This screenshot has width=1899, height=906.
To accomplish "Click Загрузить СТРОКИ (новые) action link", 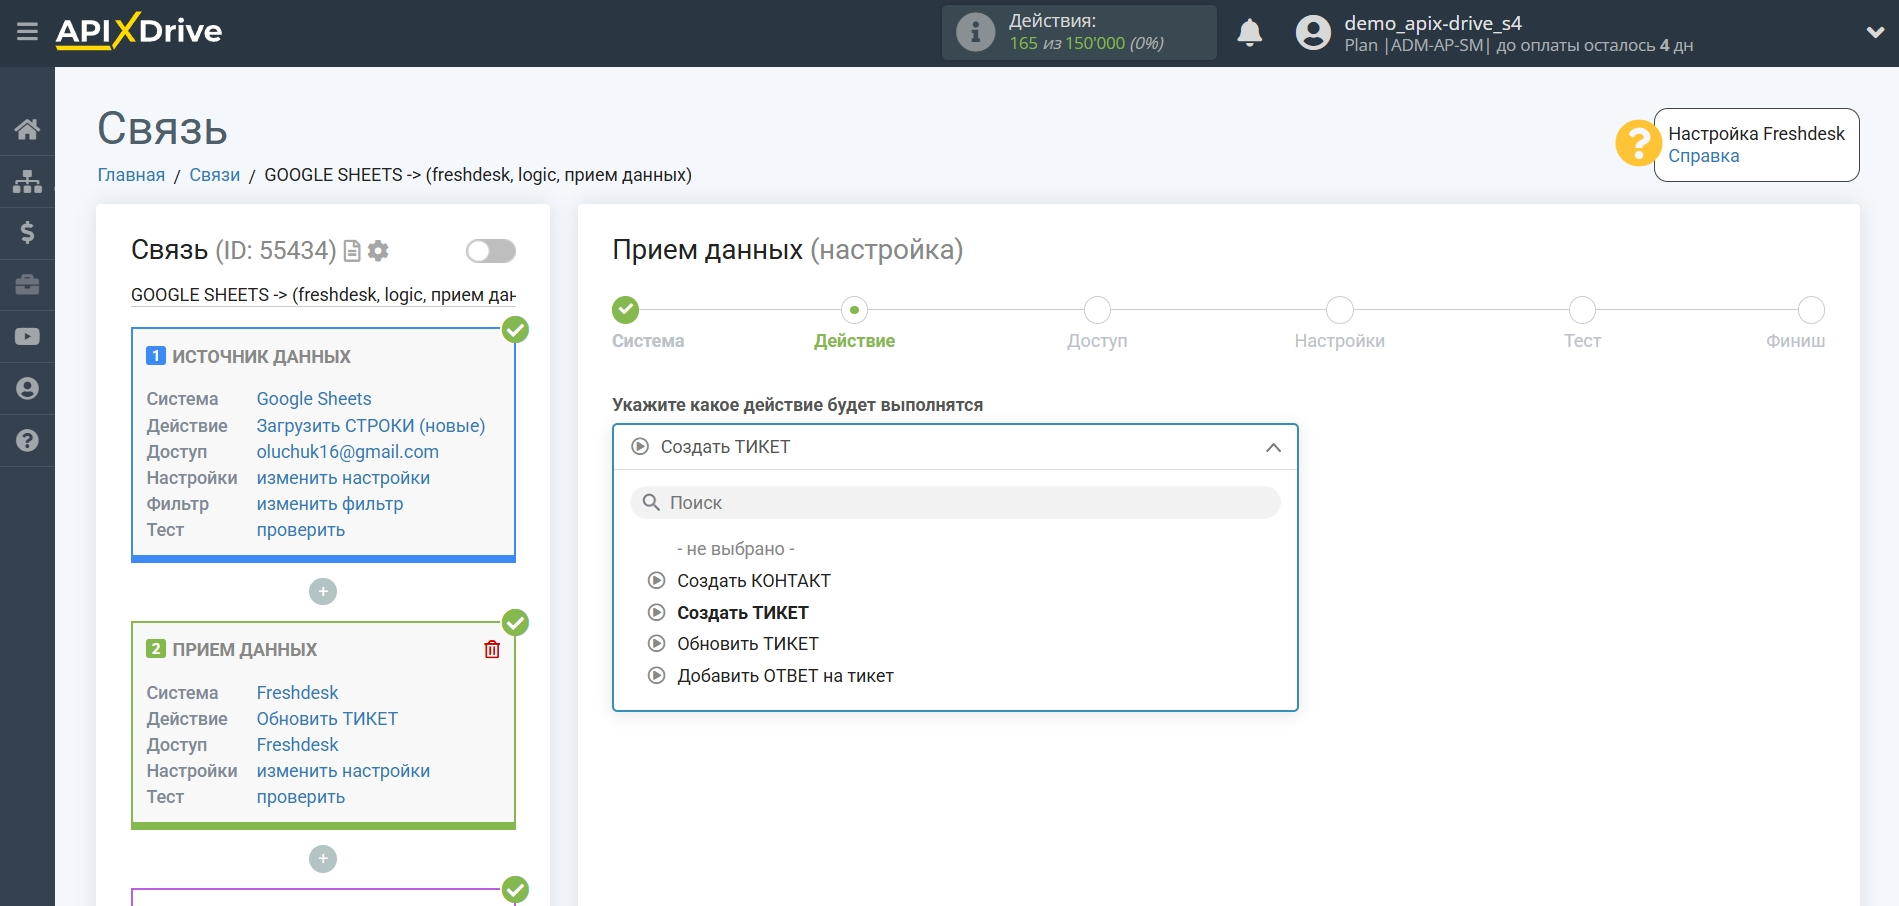I will [371, 426].
